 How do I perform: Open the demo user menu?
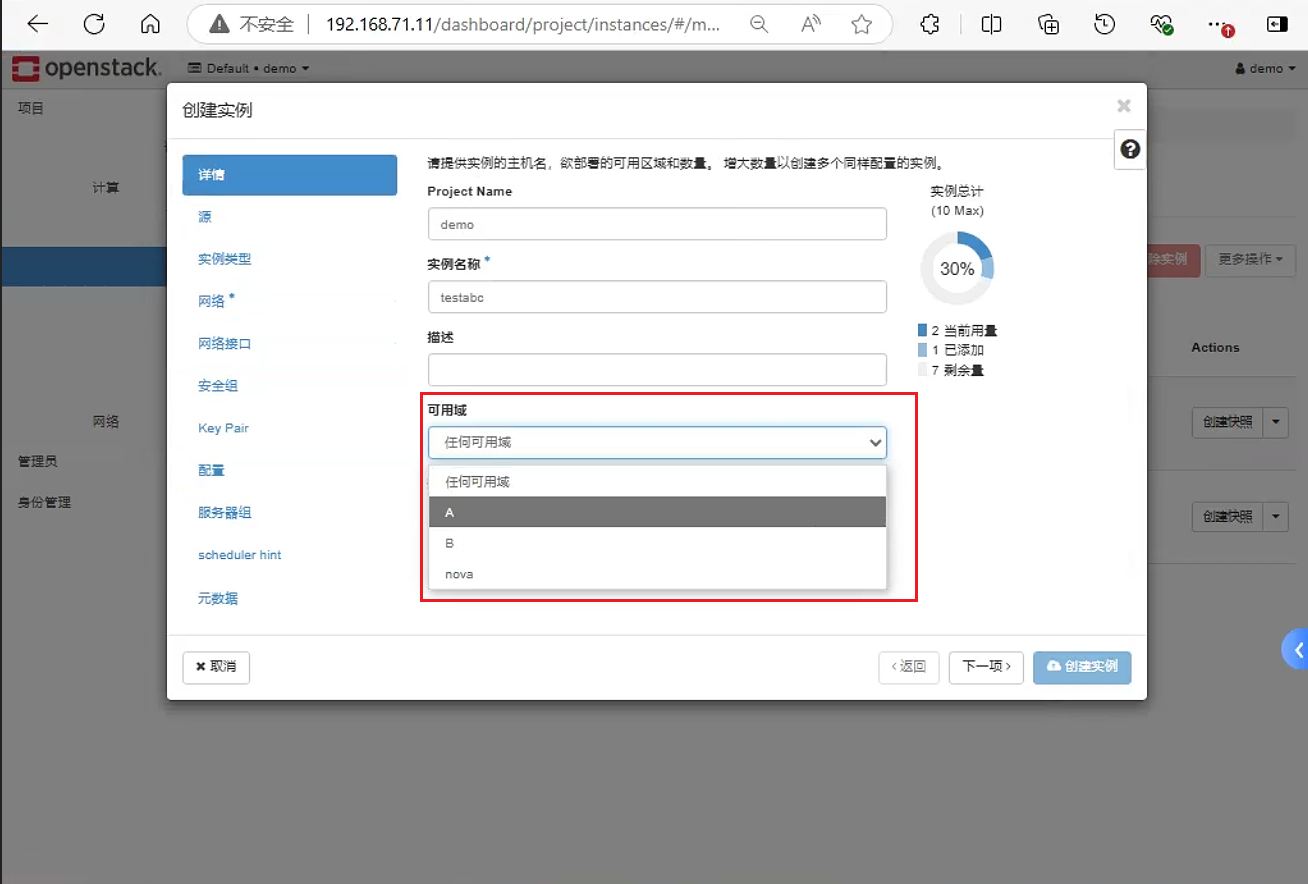1264,68
